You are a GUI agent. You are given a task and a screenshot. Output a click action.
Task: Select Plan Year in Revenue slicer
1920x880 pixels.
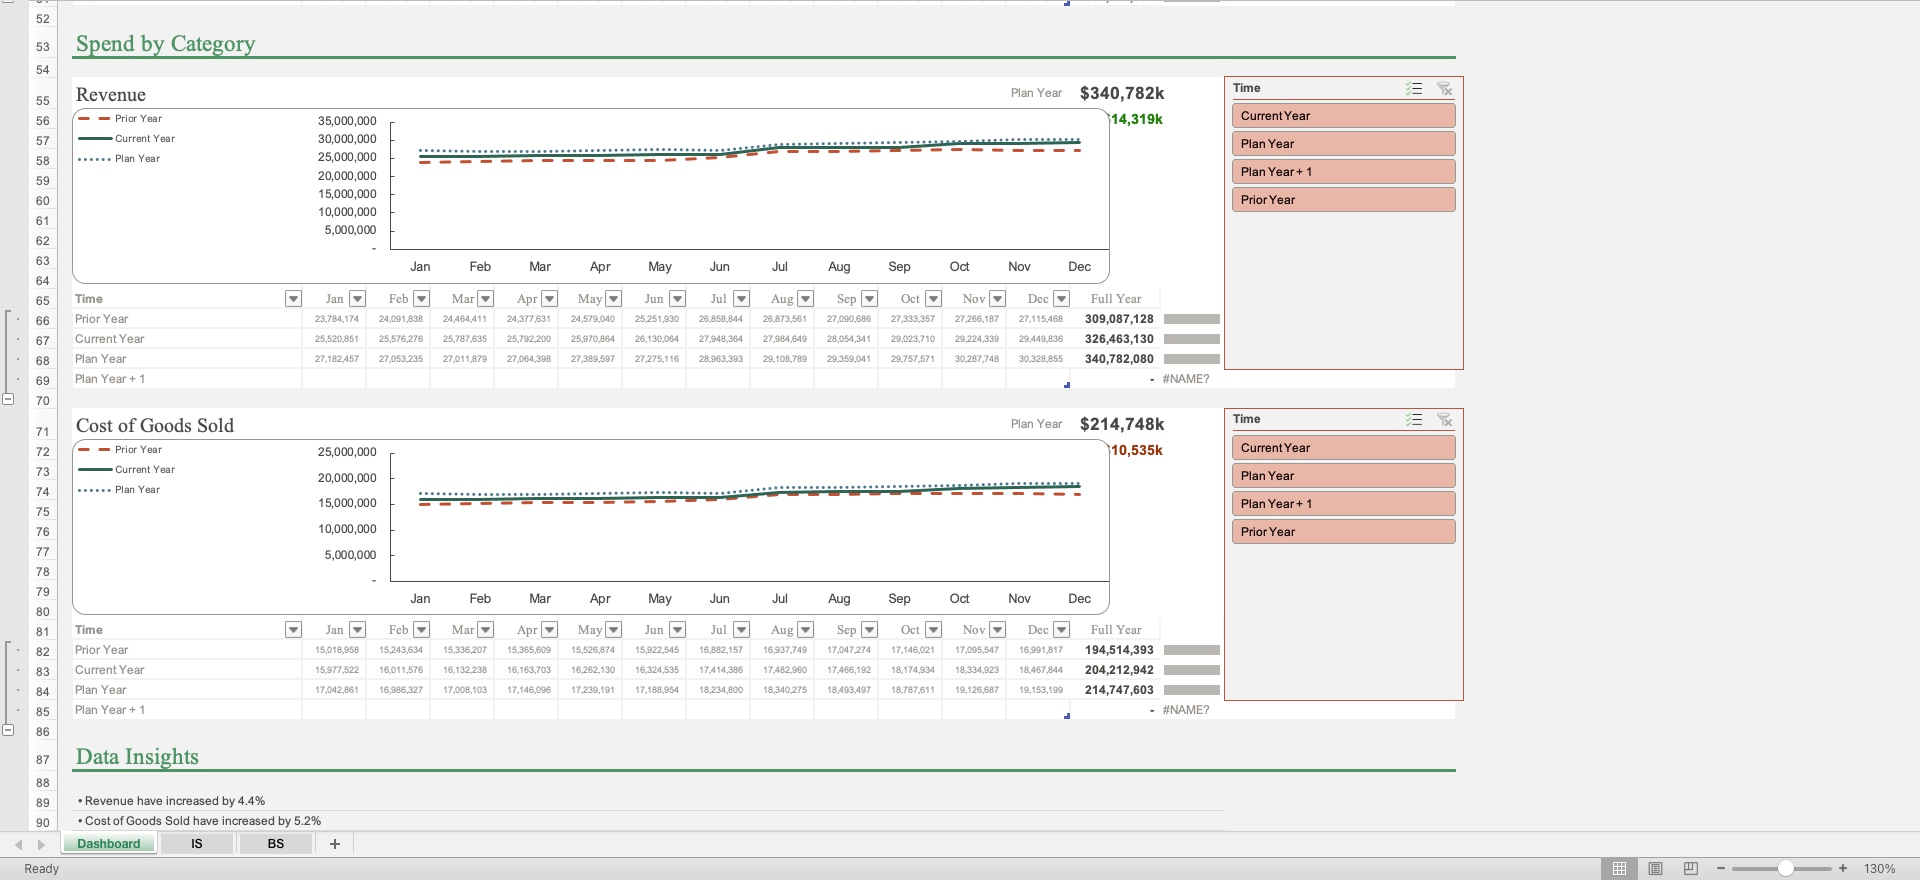pyautogui.click(x=1343, y=144)
